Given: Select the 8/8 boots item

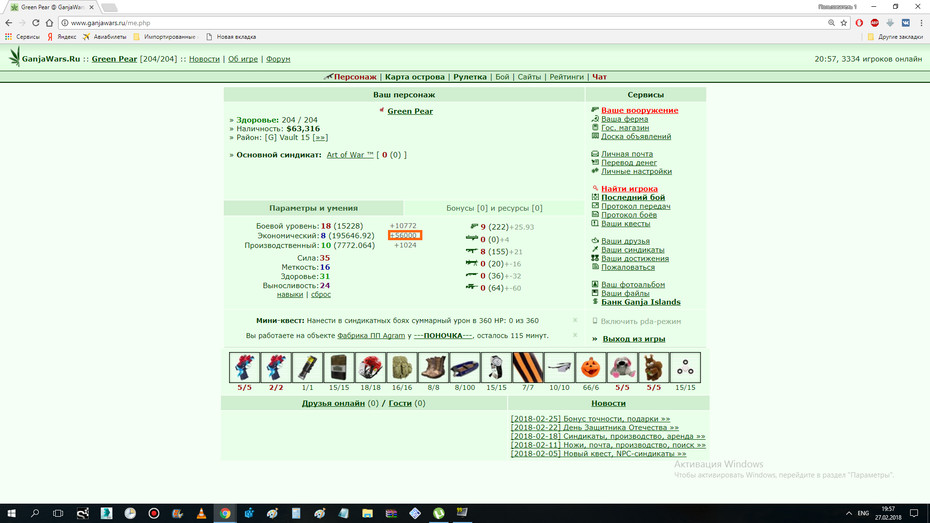Looking at the screenshot, I should 433,367.
